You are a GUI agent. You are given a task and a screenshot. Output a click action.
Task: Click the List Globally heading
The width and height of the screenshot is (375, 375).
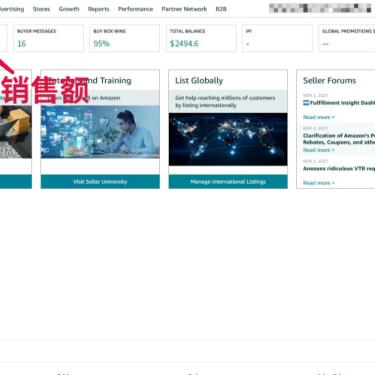coord(199,81)
